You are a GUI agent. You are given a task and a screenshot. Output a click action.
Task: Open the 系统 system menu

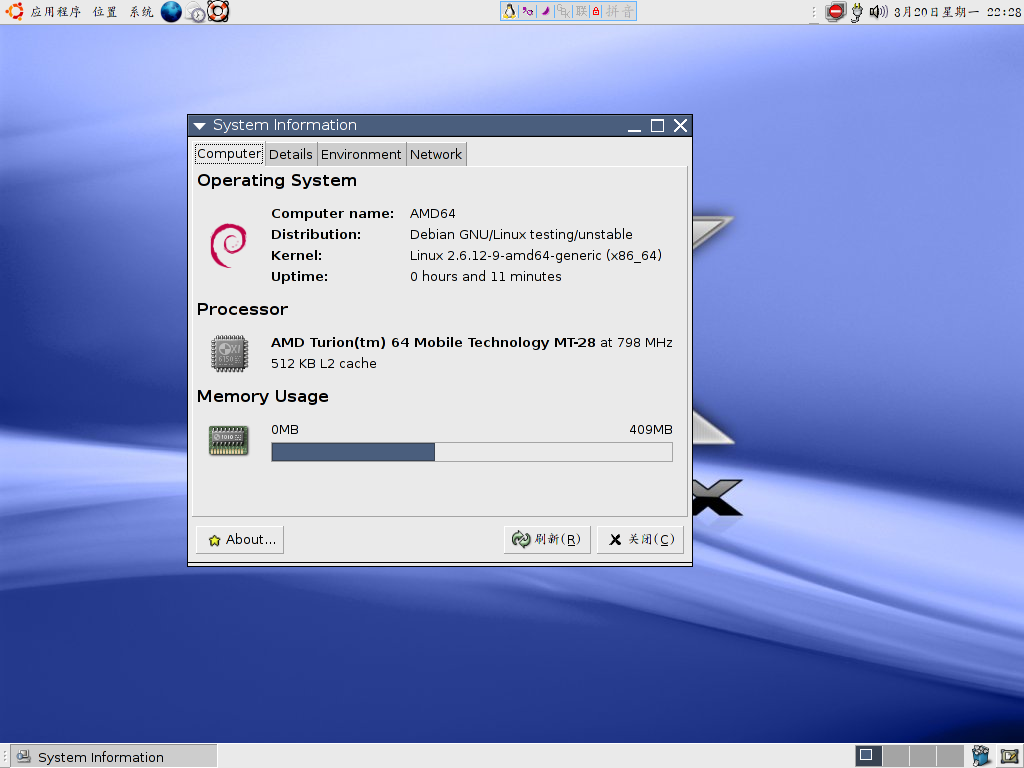tap(141, 12)
